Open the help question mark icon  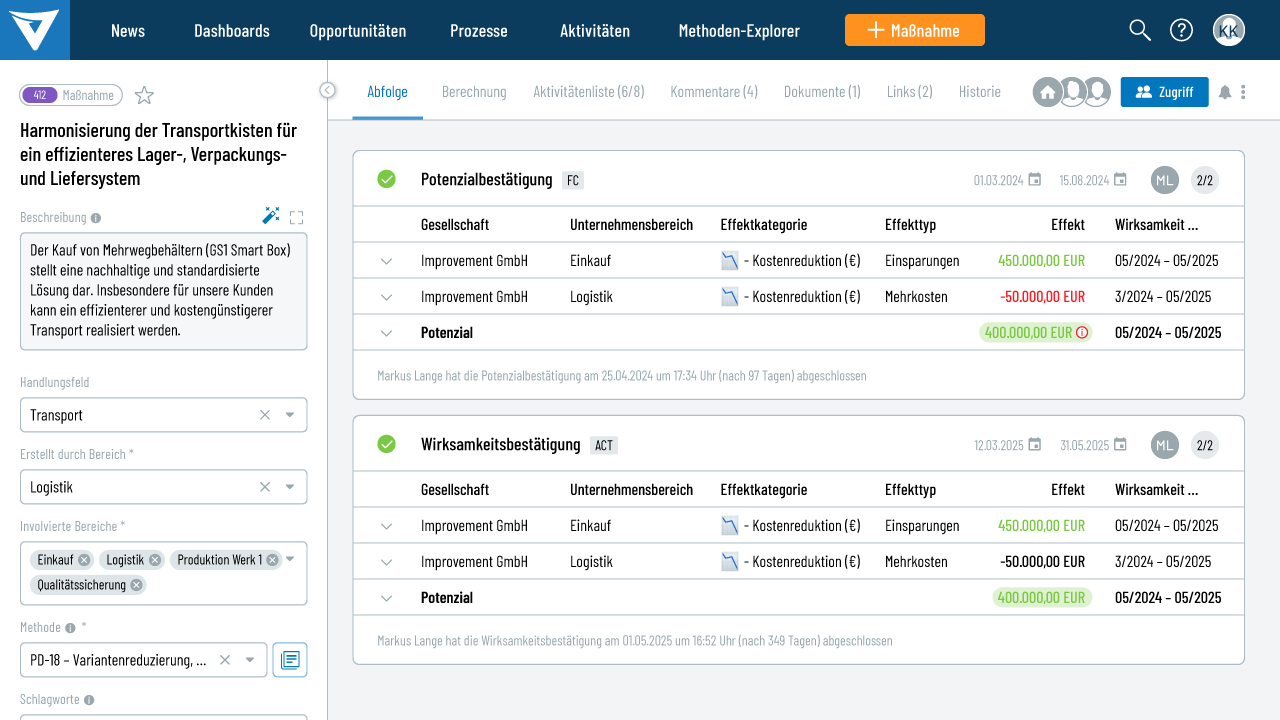[x=1181, y=30]
